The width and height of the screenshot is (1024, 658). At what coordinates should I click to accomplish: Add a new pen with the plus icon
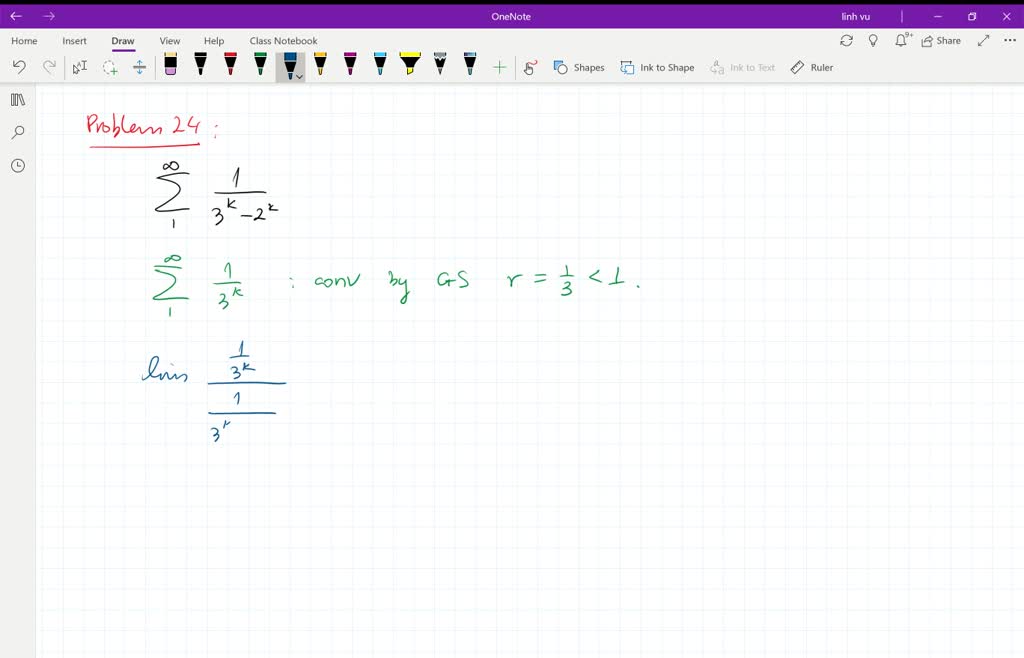(x=500, y=66)
